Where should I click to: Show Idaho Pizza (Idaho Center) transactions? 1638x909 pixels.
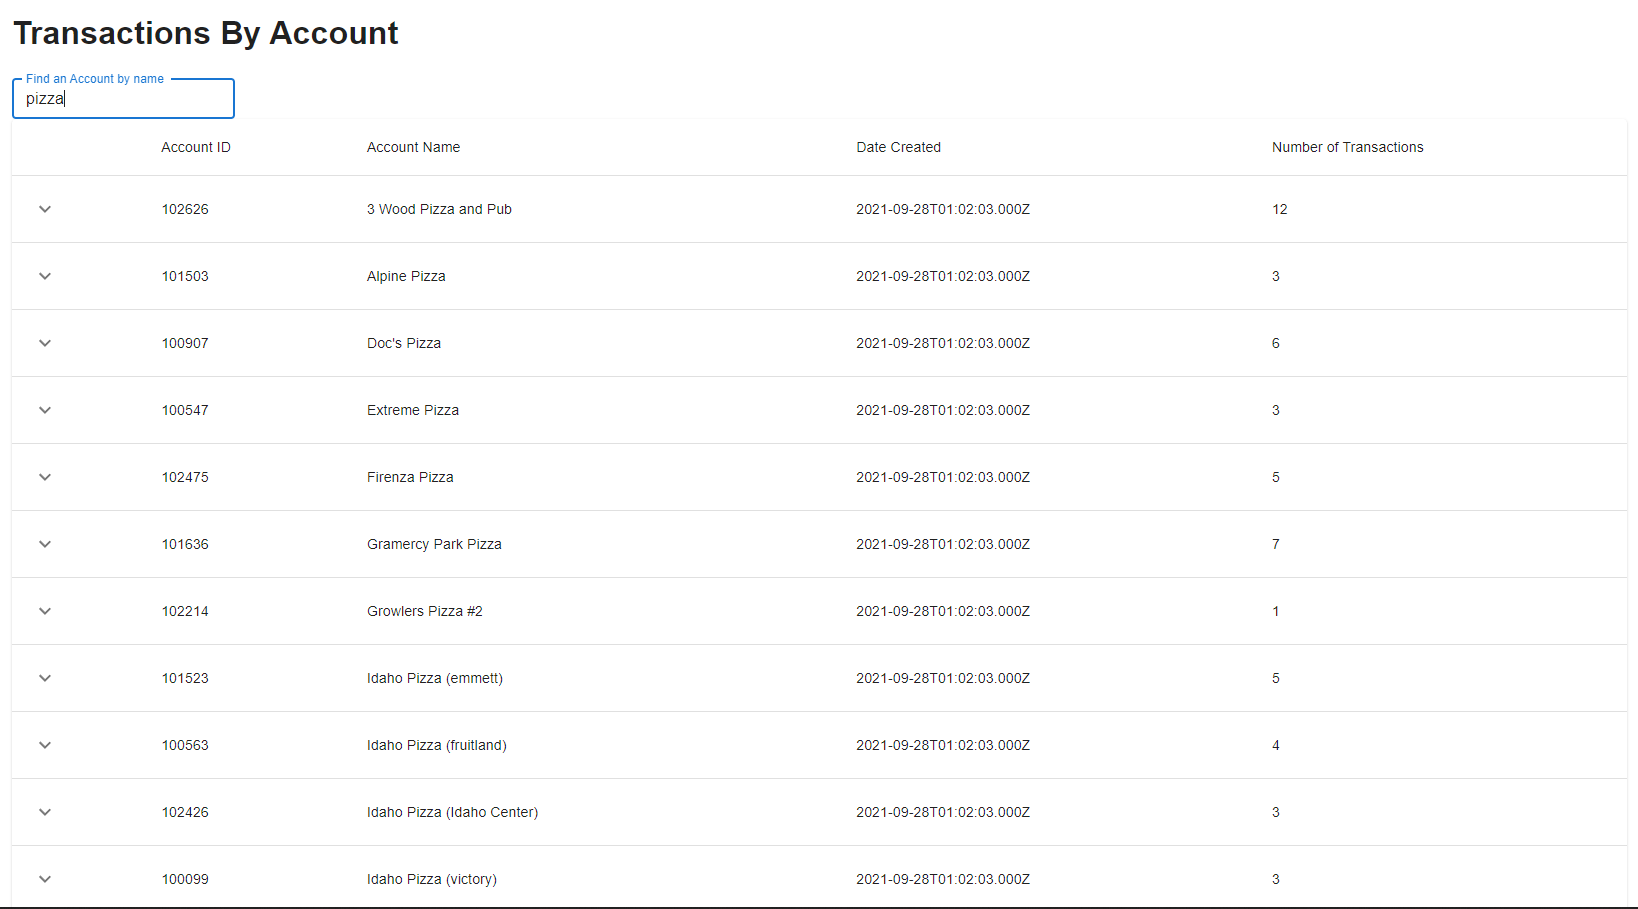(45, 812)
